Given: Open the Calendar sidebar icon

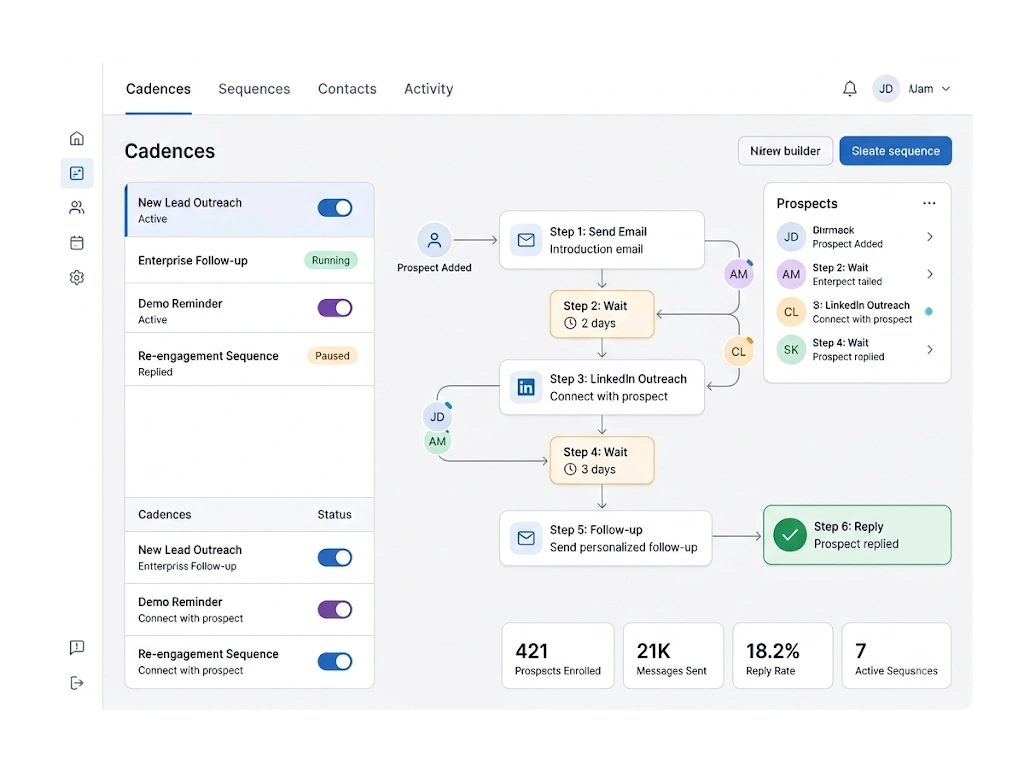Looking at the screenshot, I should tap(76, 242).
